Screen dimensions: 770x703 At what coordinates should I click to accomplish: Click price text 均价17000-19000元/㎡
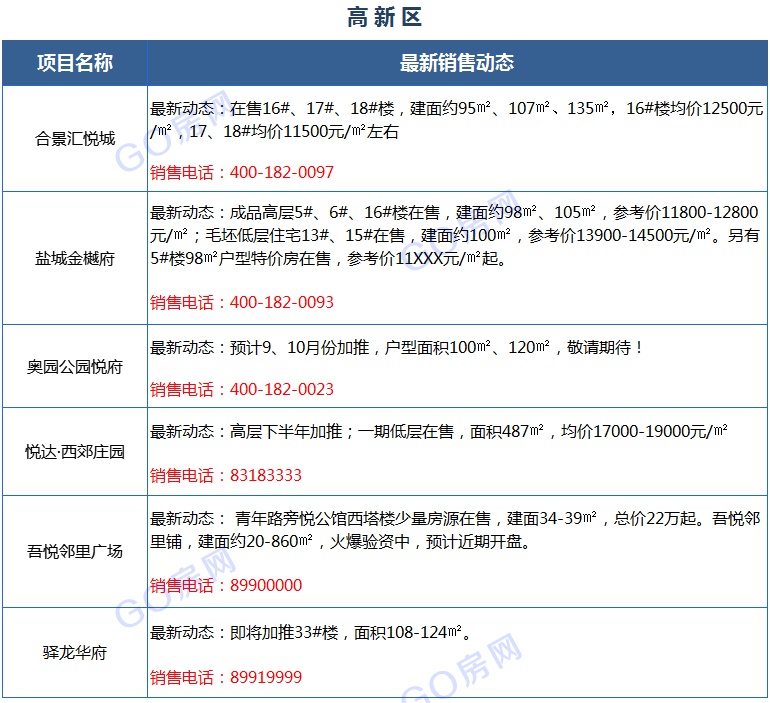pyautogui.click(x=644, y=432)
